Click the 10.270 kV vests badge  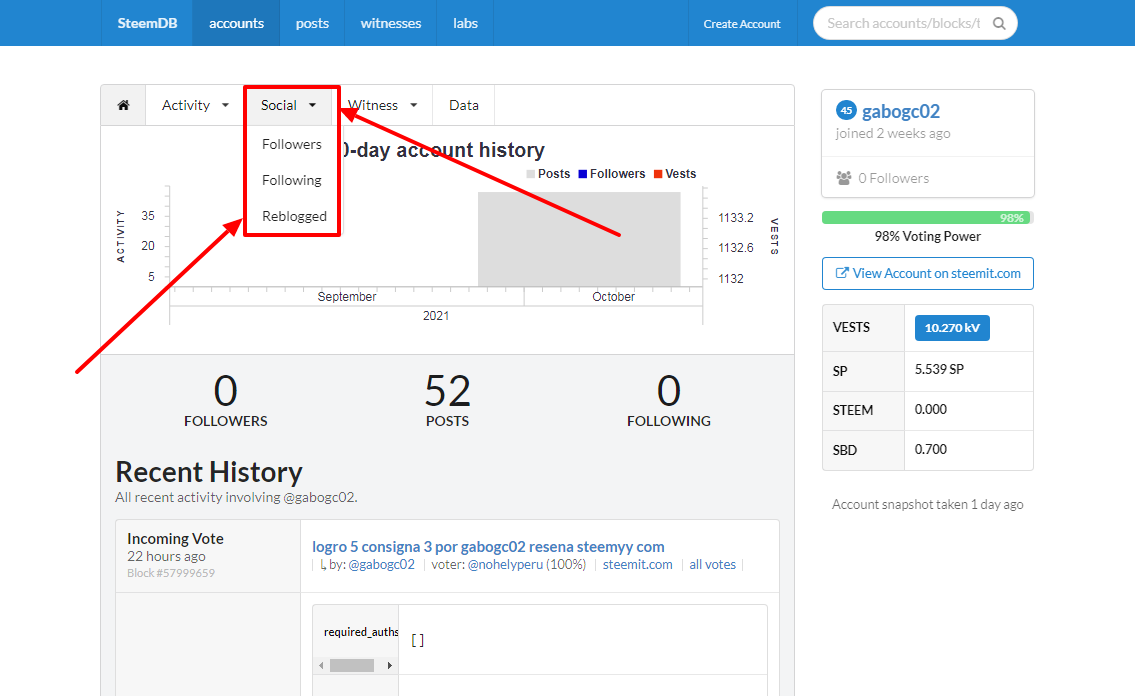coord(952,328)
